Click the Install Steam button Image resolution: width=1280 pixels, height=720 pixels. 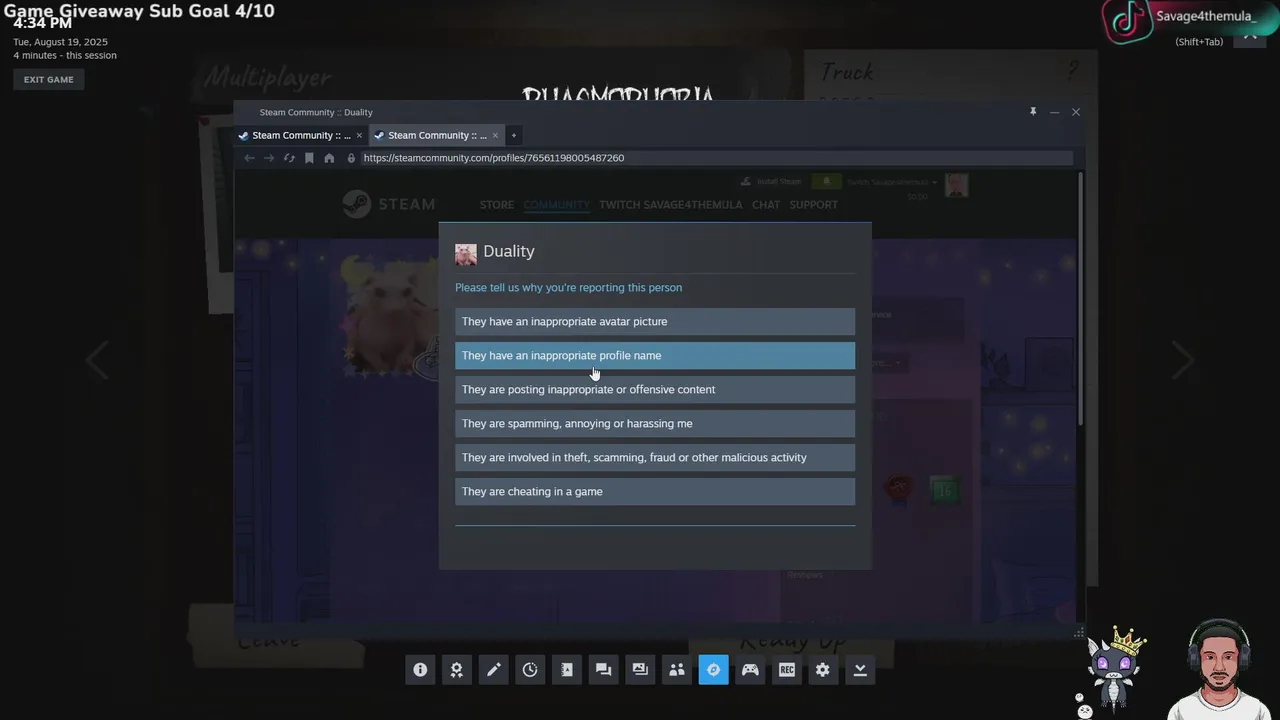771,181
